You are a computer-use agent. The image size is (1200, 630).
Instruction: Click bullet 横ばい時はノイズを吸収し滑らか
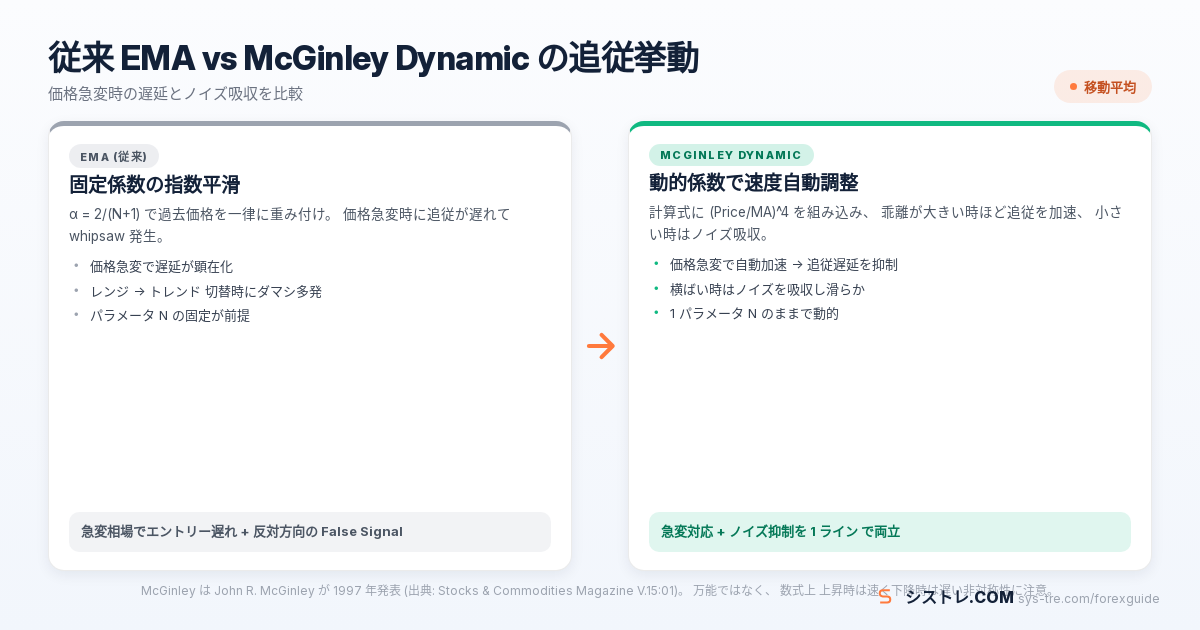coord(767,289)
